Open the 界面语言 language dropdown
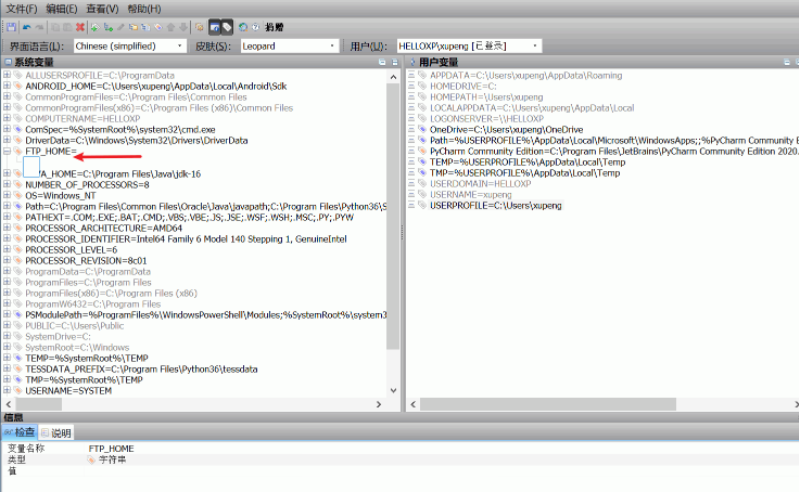This screenshot has height=495, width=799. click(129, 46)
